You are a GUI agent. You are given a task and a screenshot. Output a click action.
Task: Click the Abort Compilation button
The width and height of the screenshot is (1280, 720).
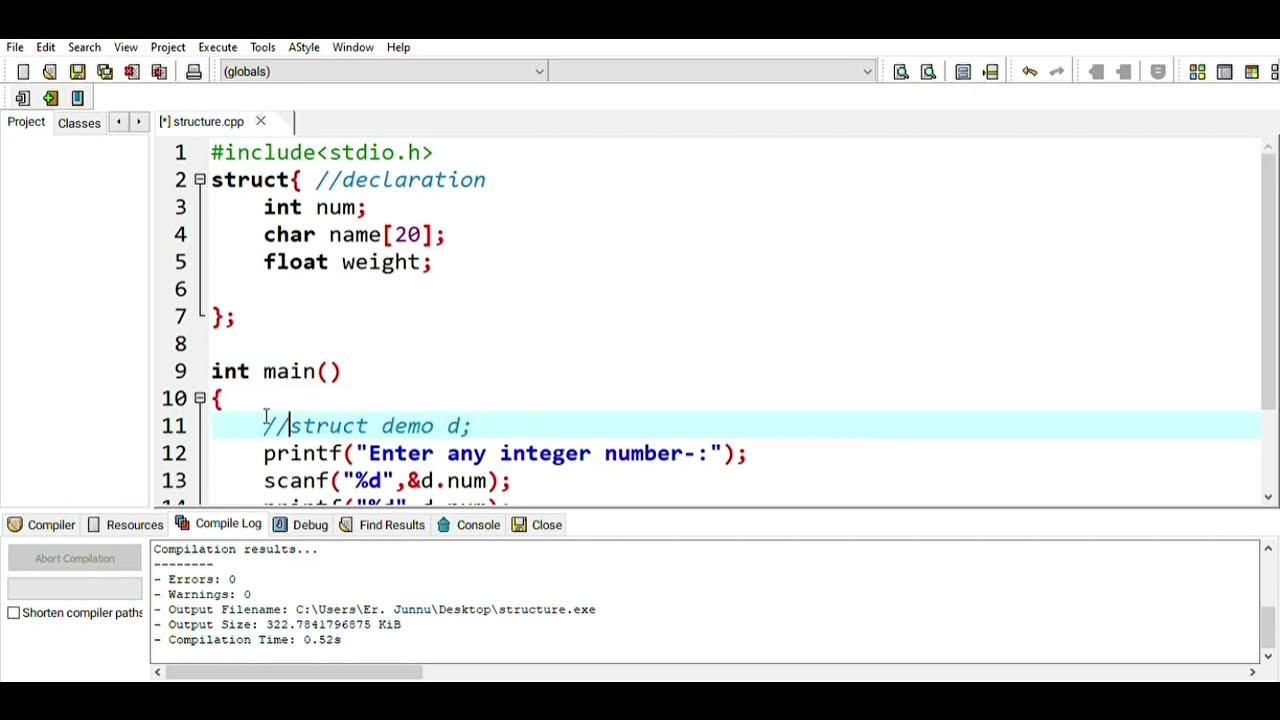pyautogui.click(x=75, y=558)
